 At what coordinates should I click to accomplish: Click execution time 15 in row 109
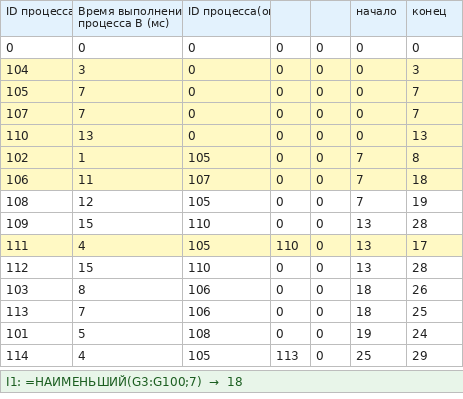coord(127,224)
